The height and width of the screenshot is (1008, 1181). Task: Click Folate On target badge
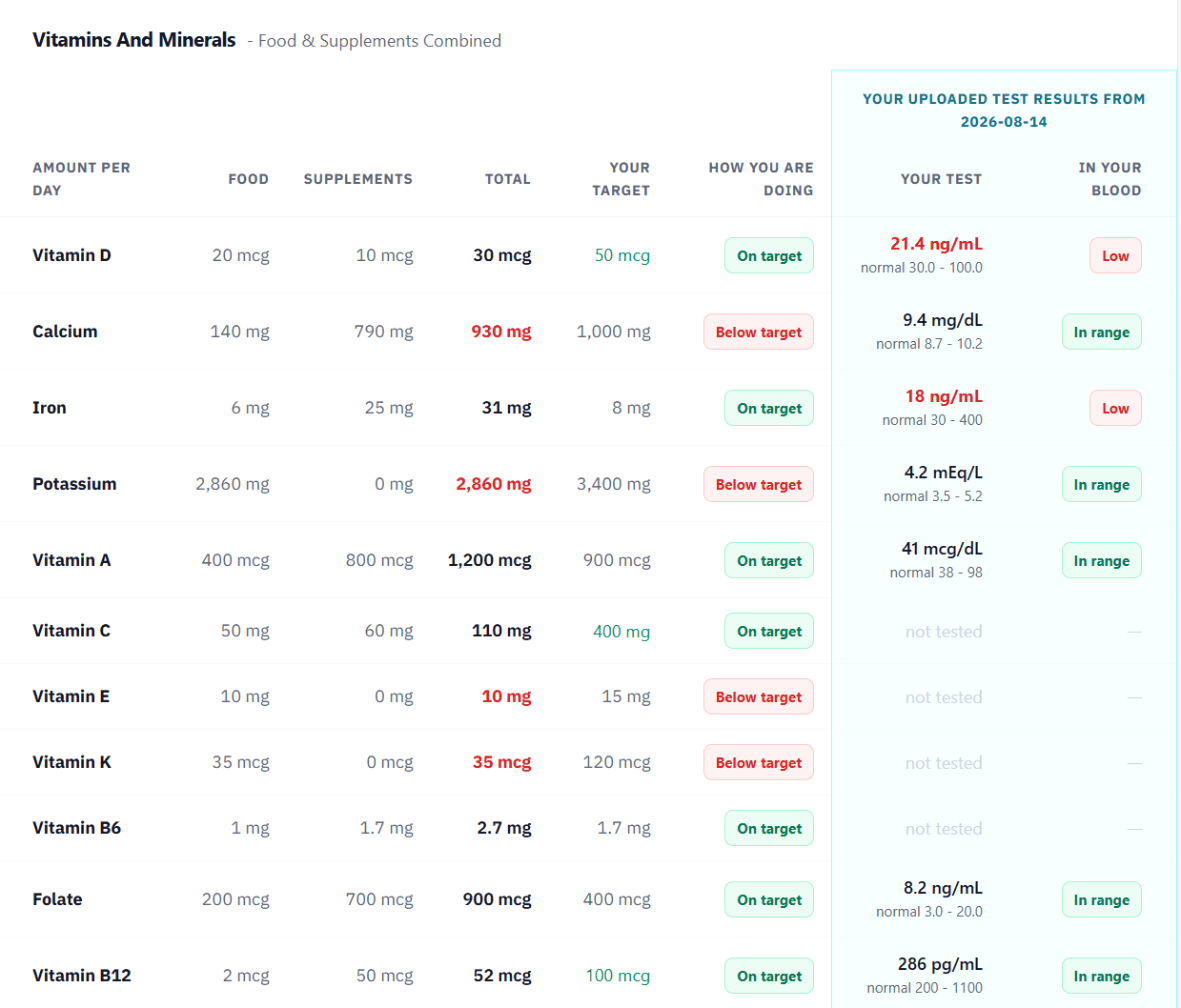coord(769,900)
